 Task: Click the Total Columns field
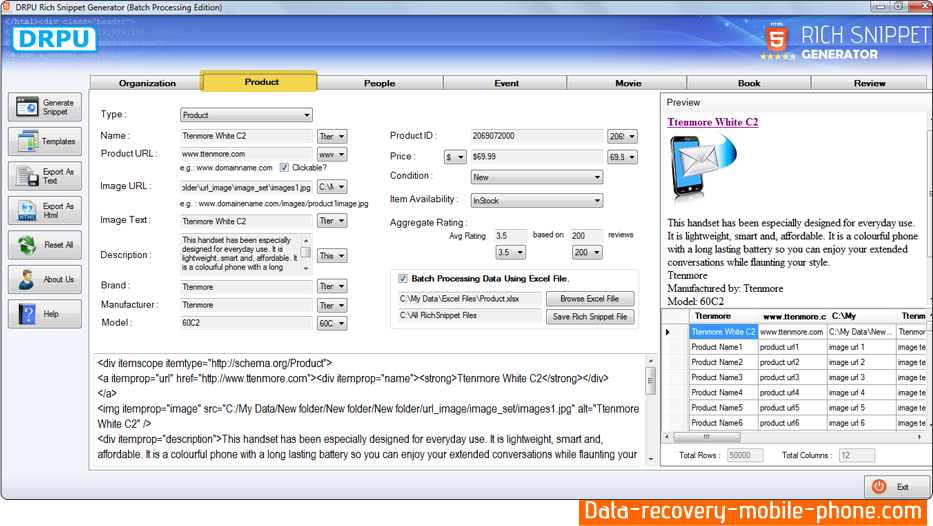(x=856, y=455)
